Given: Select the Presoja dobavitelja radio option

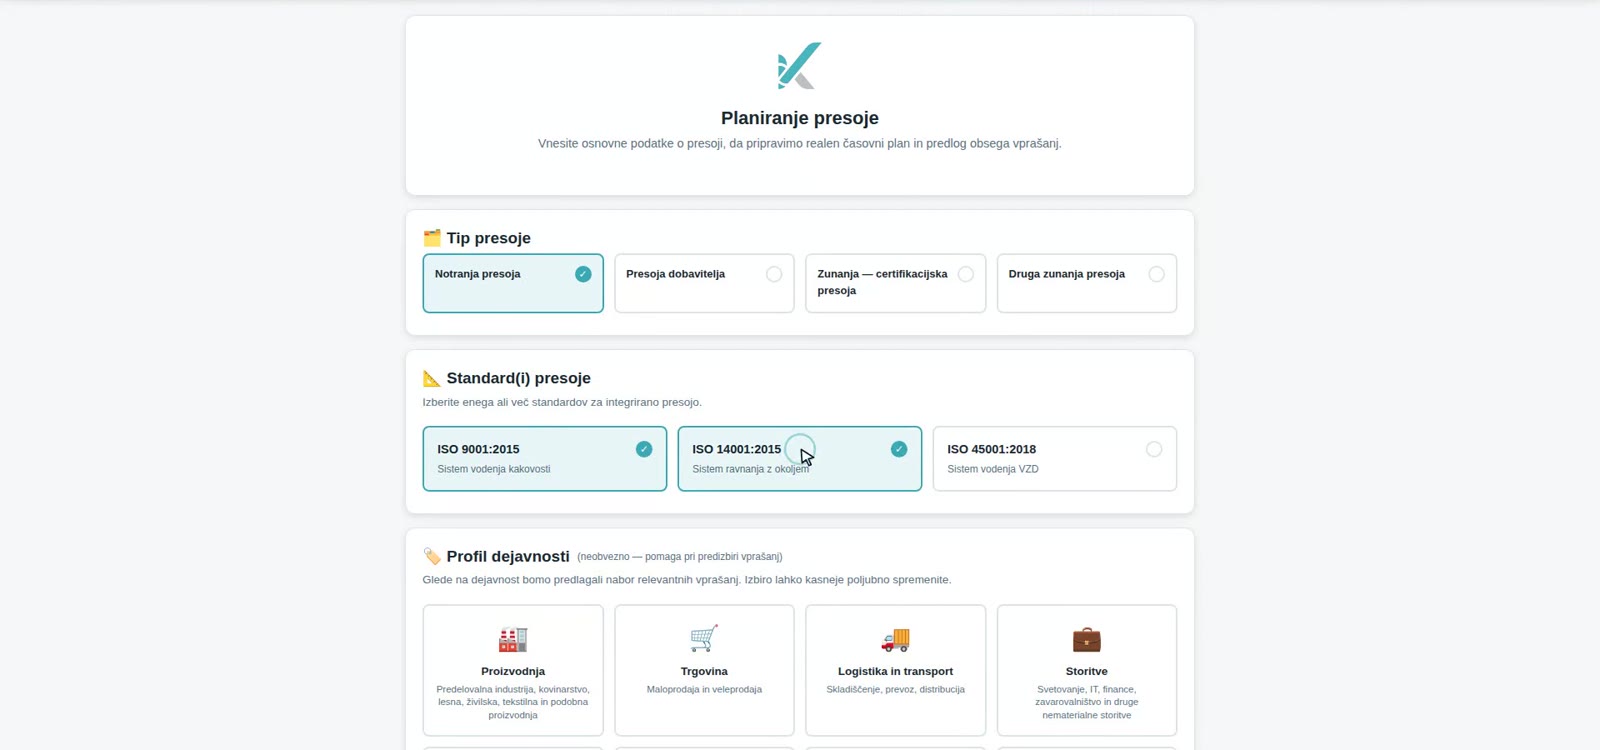Looking at the screenshot, I should (x=774, y=274).
